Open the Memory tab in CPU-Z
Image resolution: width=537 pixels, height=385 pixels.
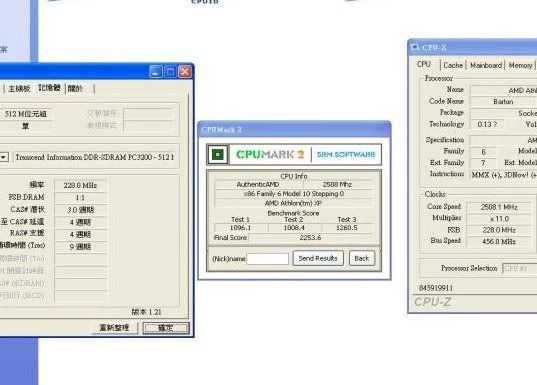click(520, 65)
